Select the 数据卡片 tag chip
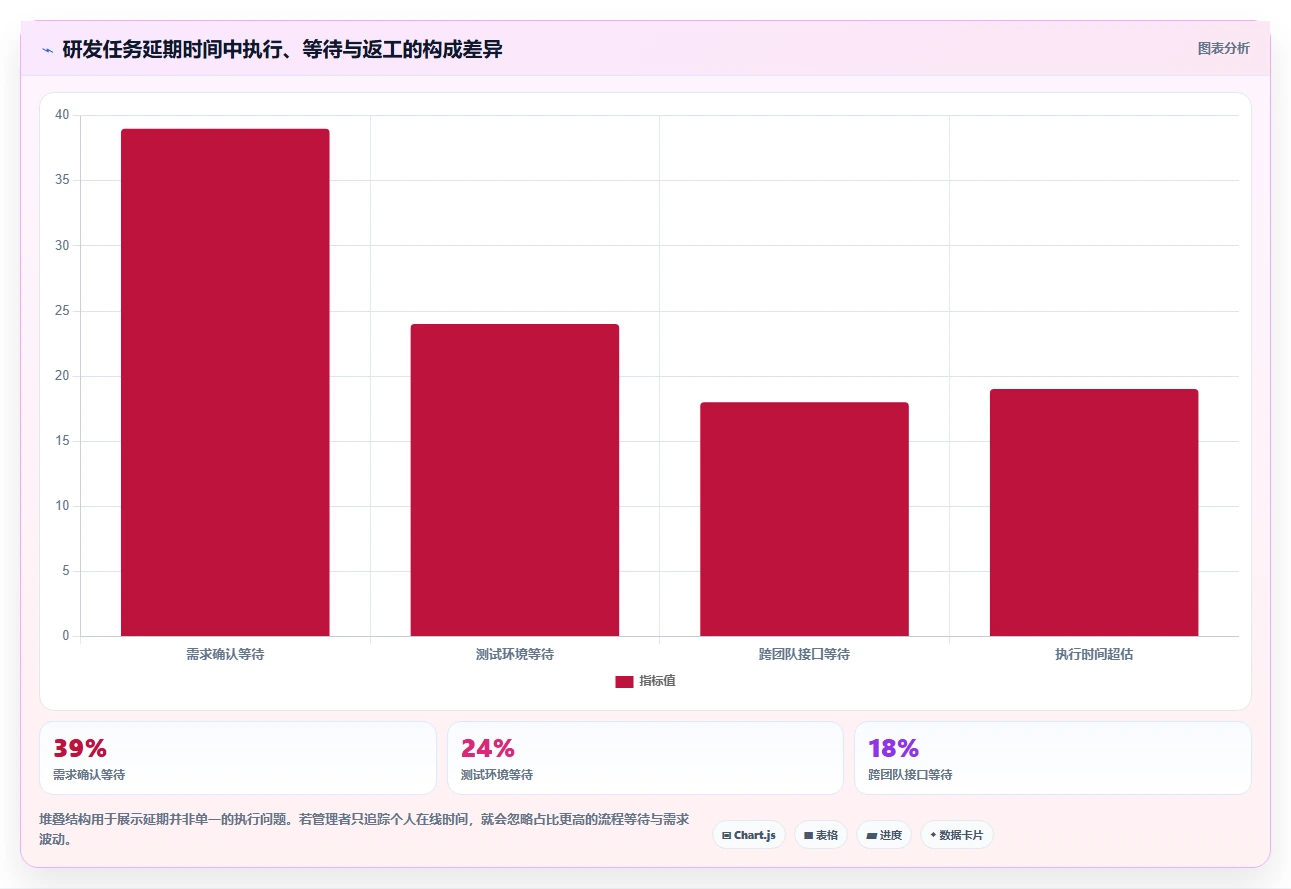 (x=957, y=835)
